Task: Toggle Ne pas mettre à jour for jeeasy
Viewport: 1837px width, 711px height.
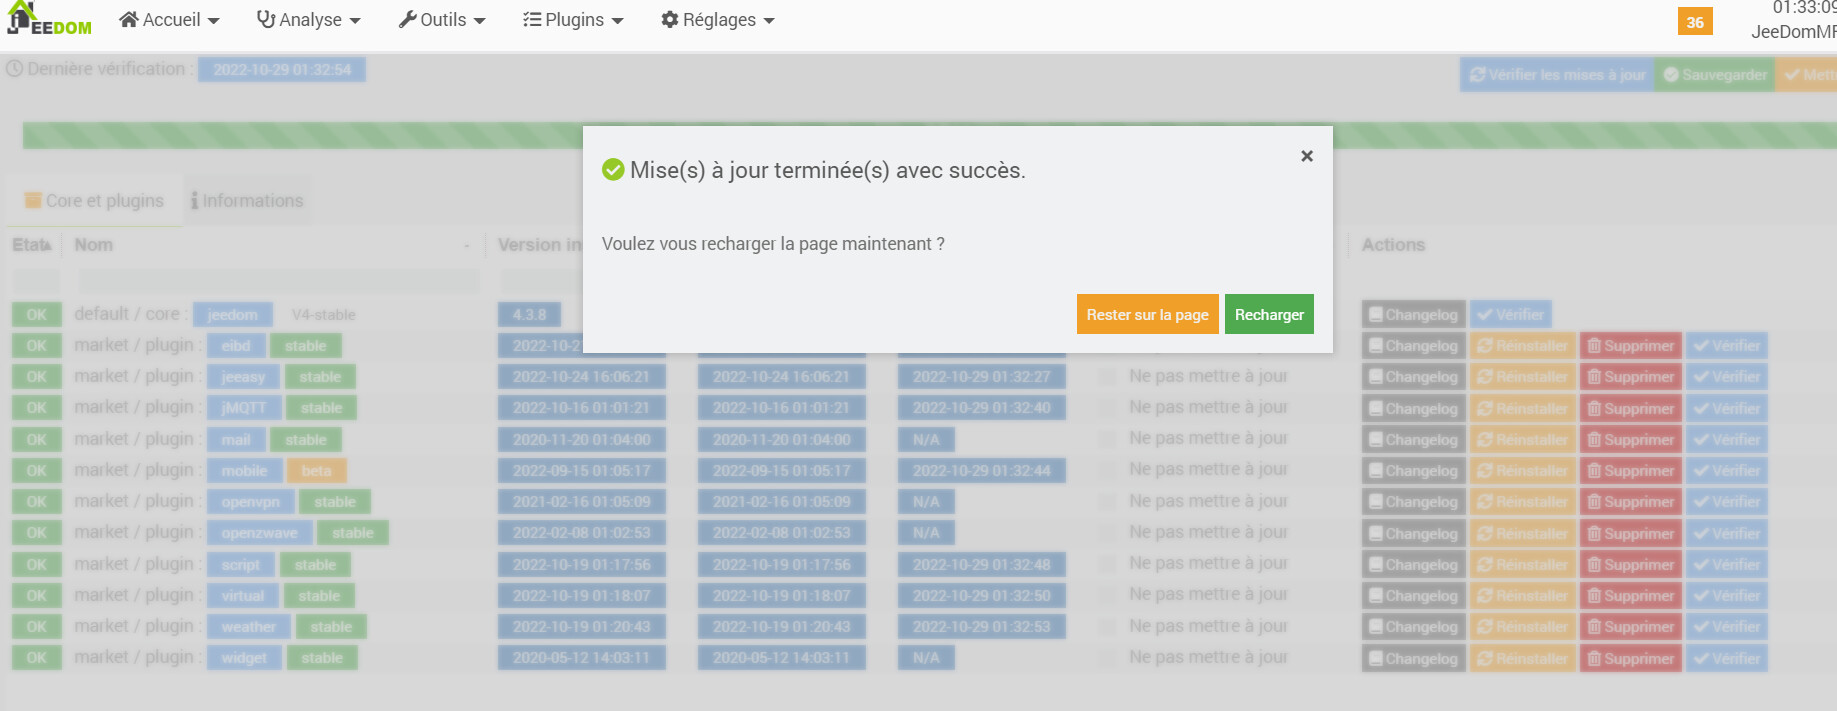Action: (1107, 377)
